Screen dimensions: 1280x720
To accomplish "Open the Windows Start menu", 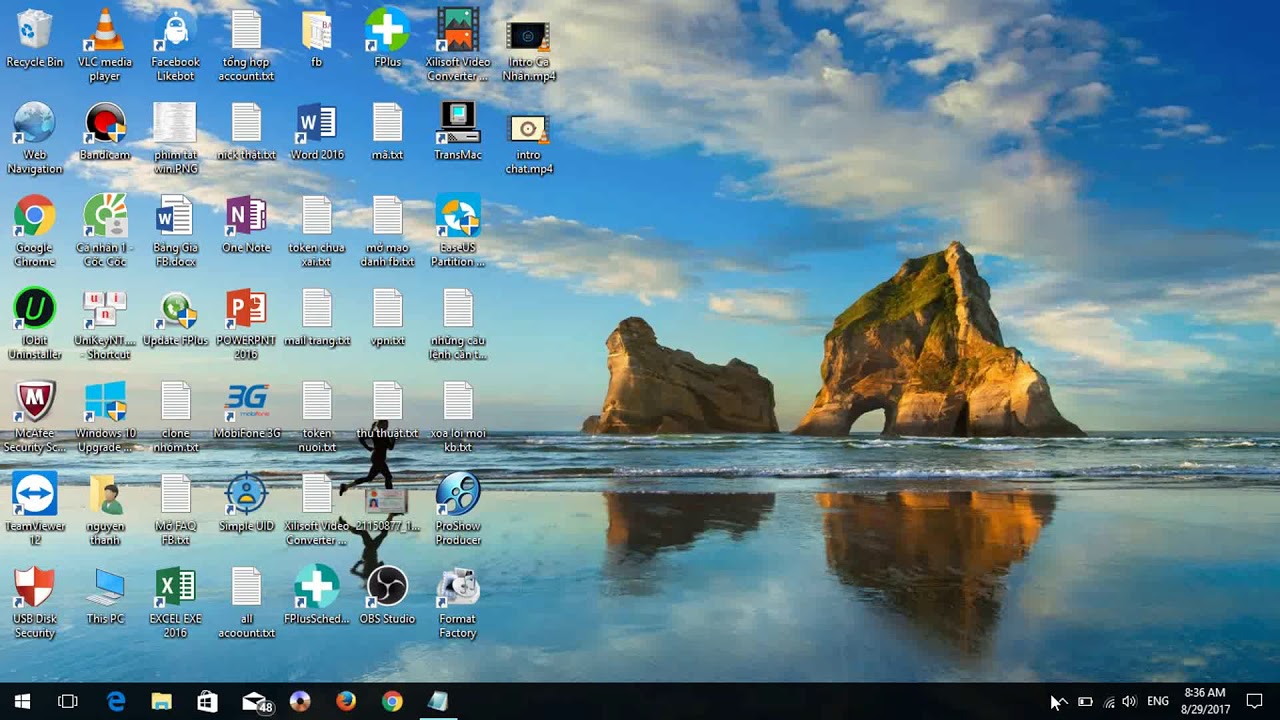I will [x=23, y=701].
